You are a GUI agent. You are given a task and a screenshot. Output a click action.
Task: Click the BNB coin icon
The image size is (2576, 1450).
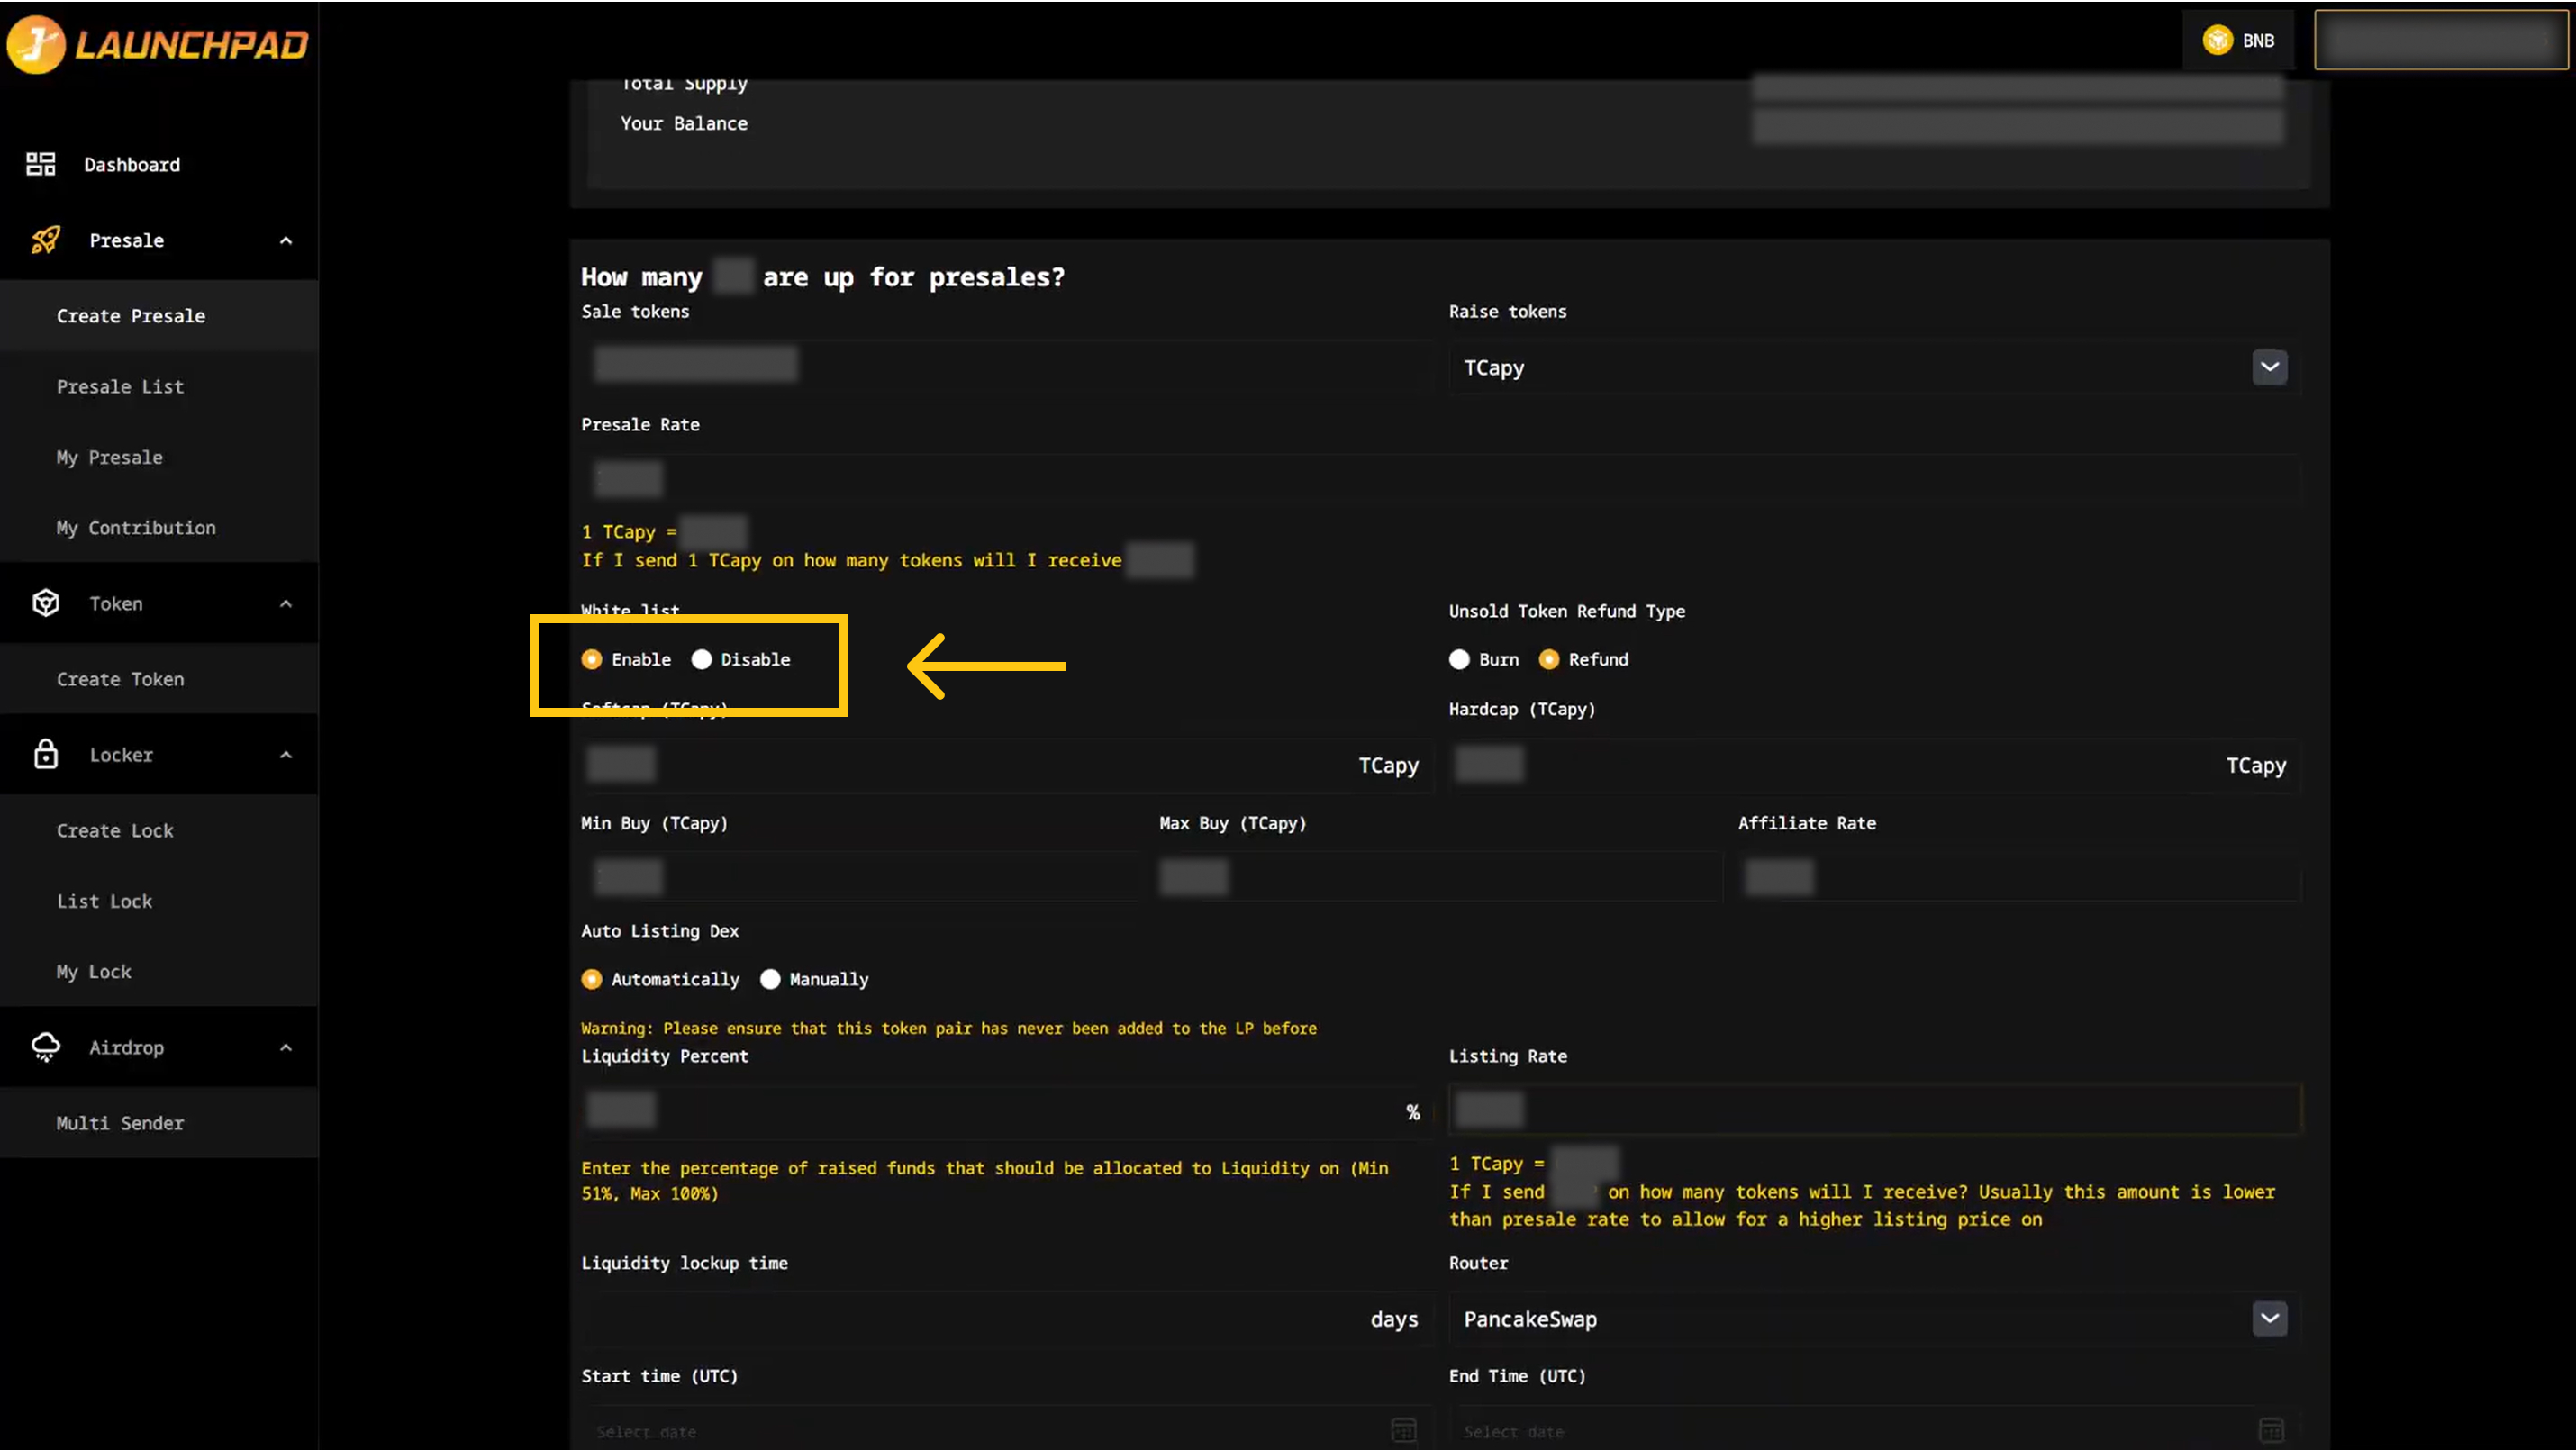coord(2217,40)
